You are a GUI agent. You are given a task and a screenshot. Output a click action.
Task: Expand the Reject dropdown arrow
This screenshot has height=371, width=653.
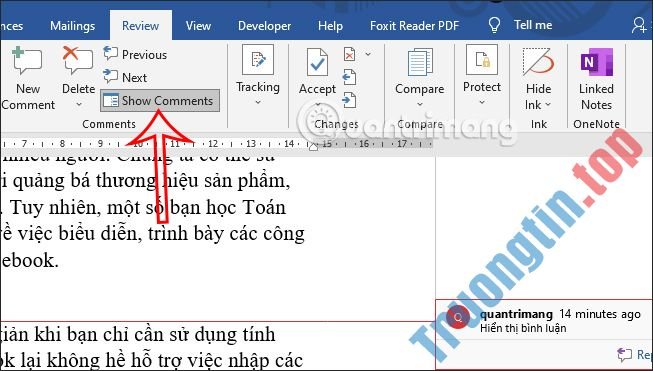click(x=368, y=54)
